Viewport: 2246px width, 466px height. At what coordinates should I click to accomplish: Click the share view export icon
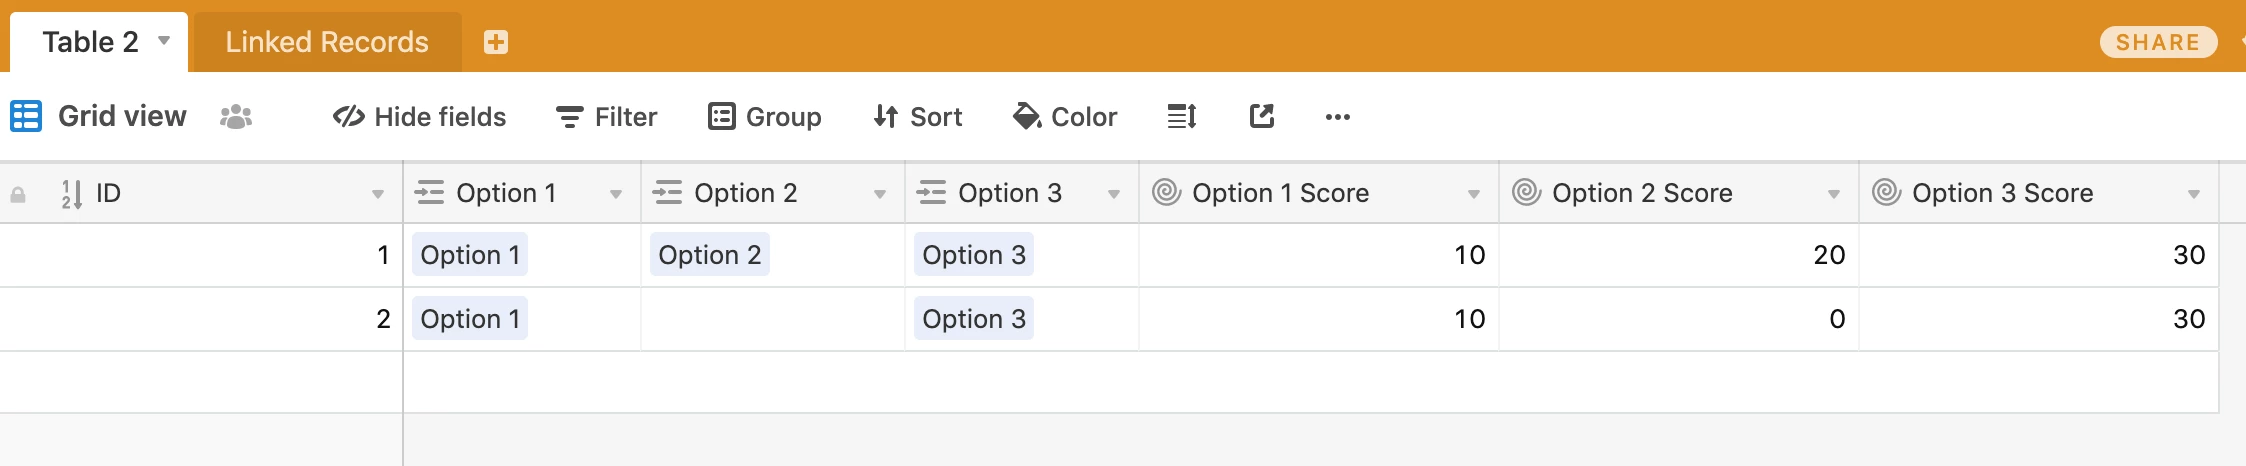point(1262,116)
